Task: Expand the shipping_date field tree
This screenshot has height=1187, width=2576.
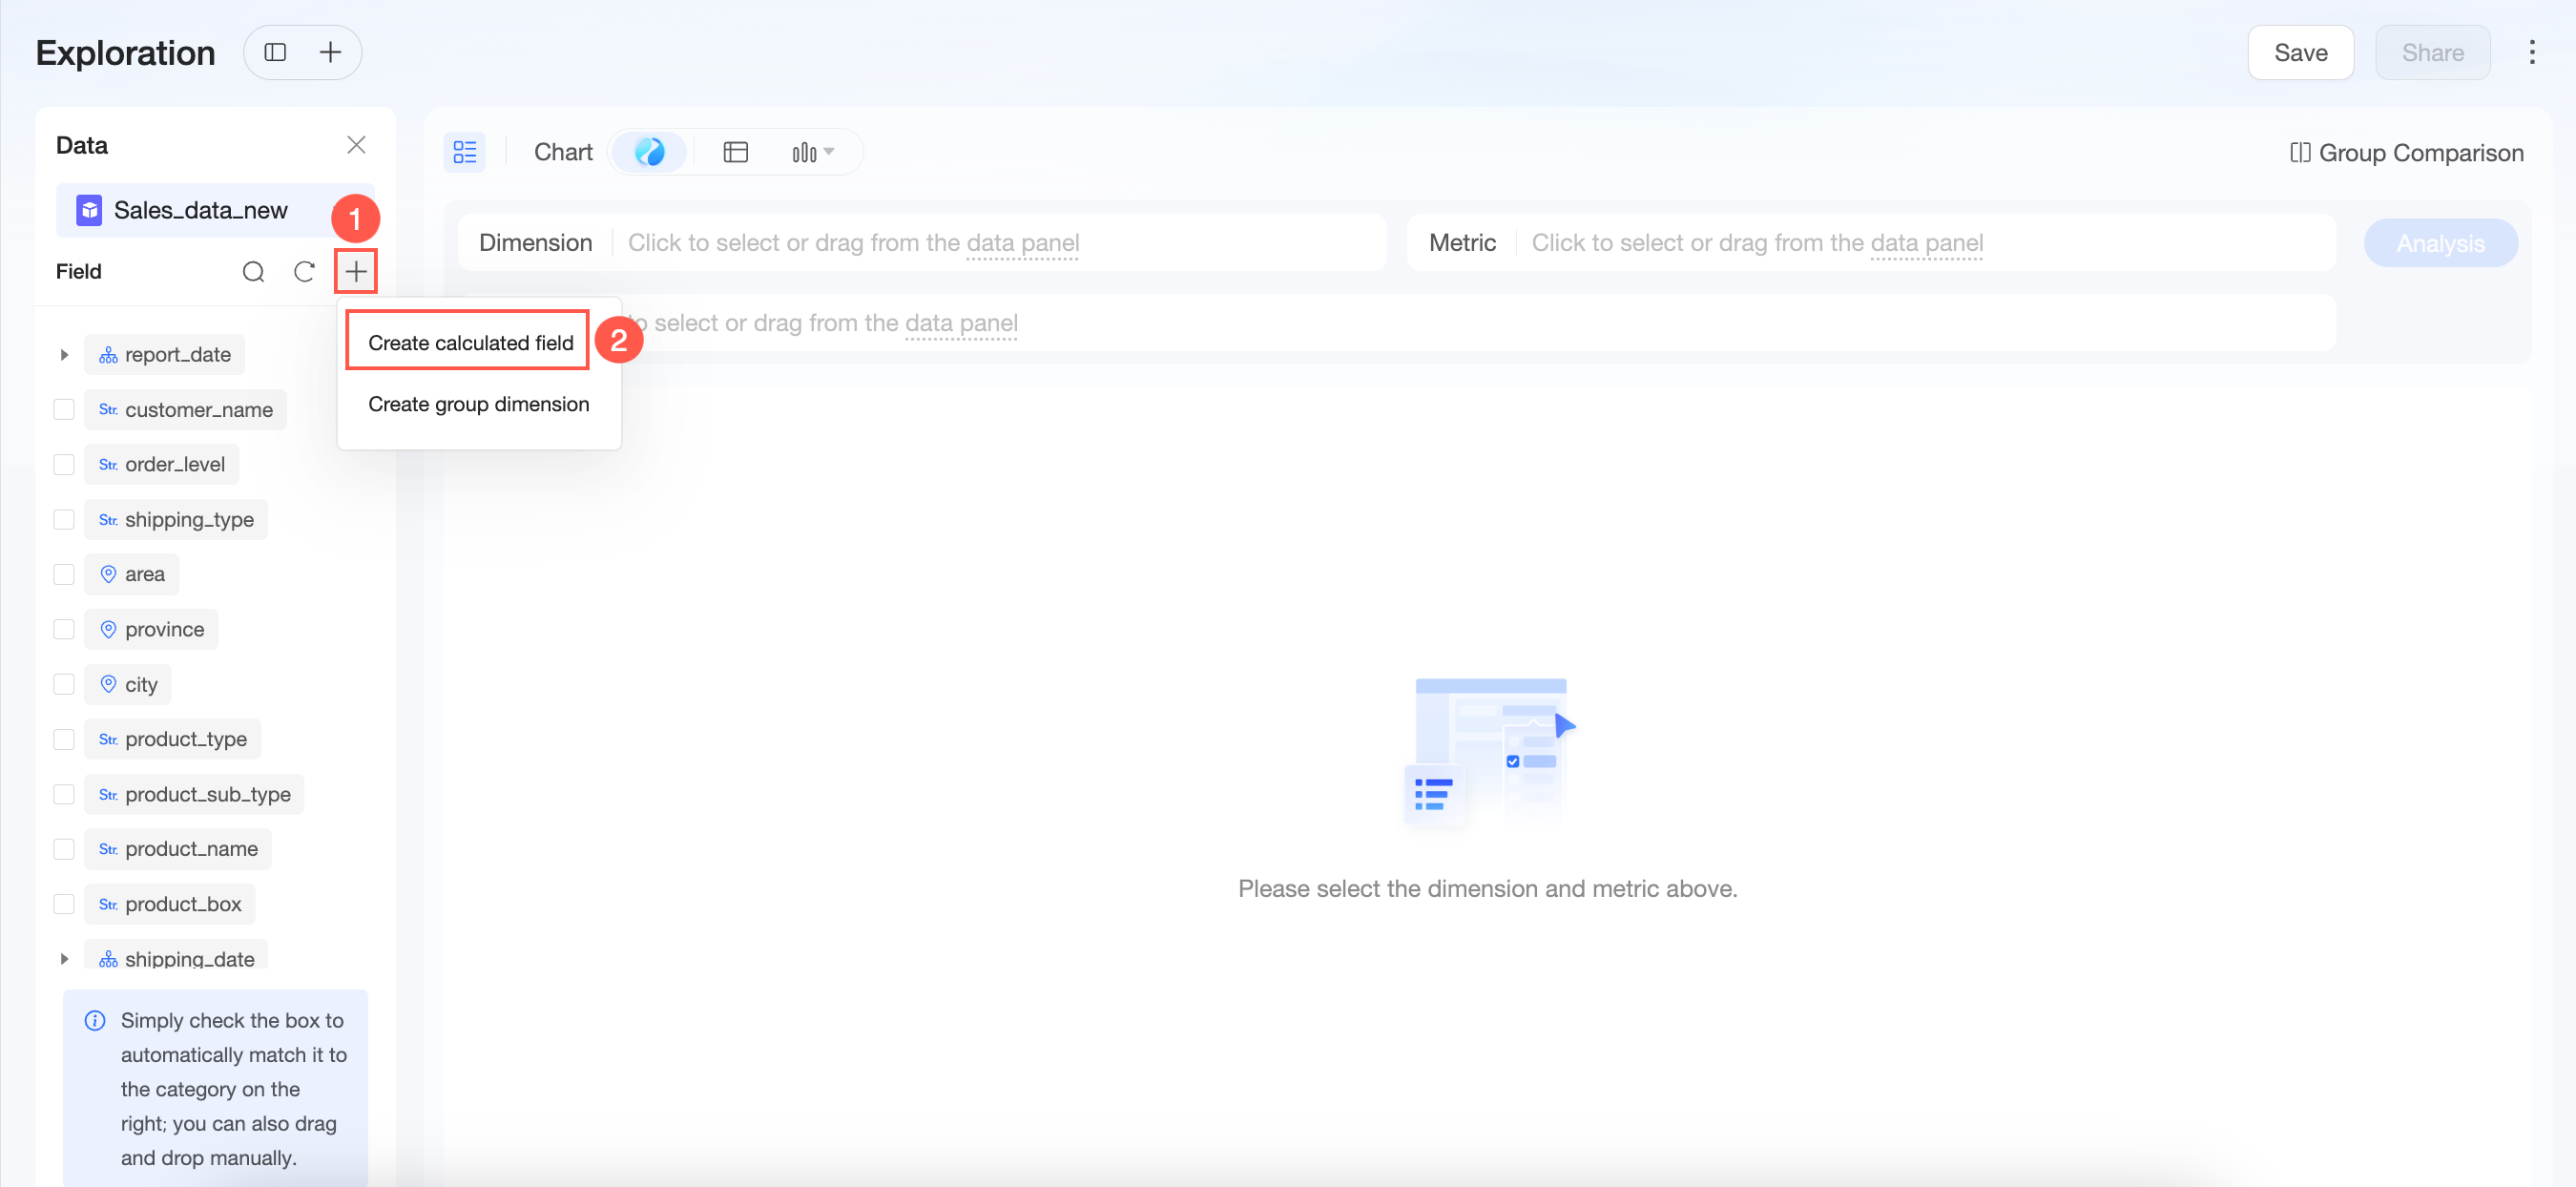Action: pyautogui.click(x=64, y=959)
